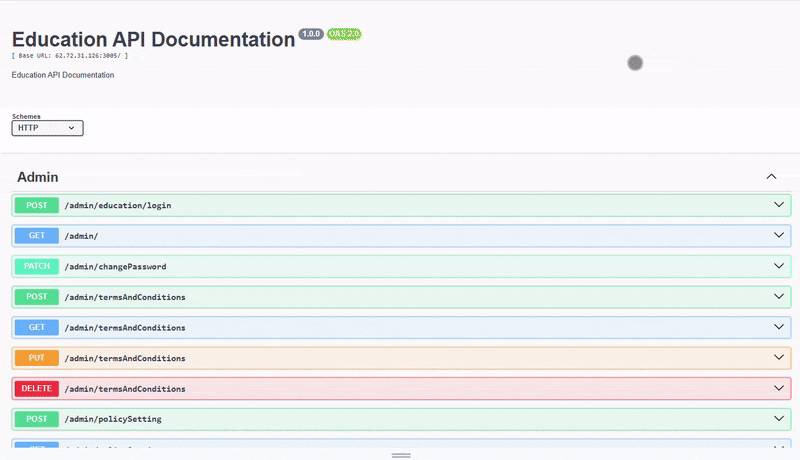Click PATCH badge for changePassword
The height and width of the screenshot is (460, 800).
37,266
